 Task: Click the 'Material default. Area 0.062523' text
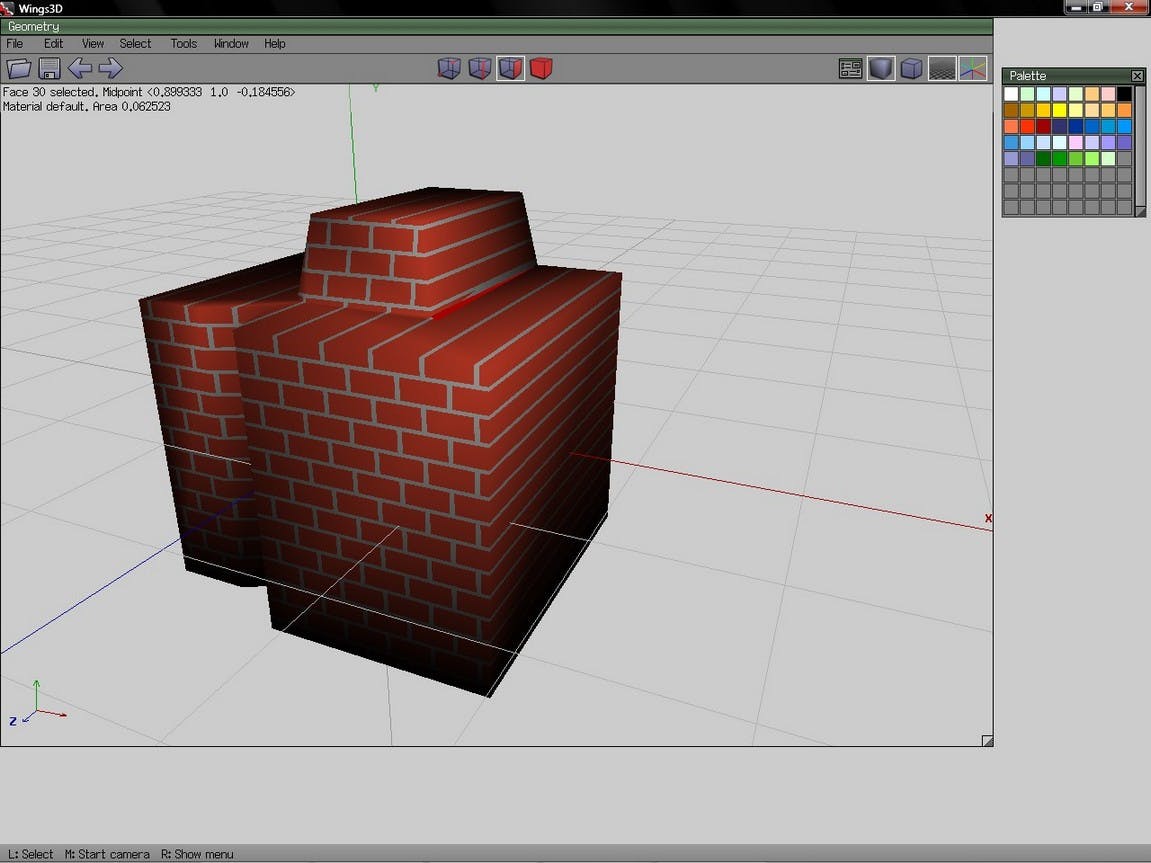(87, 106)
